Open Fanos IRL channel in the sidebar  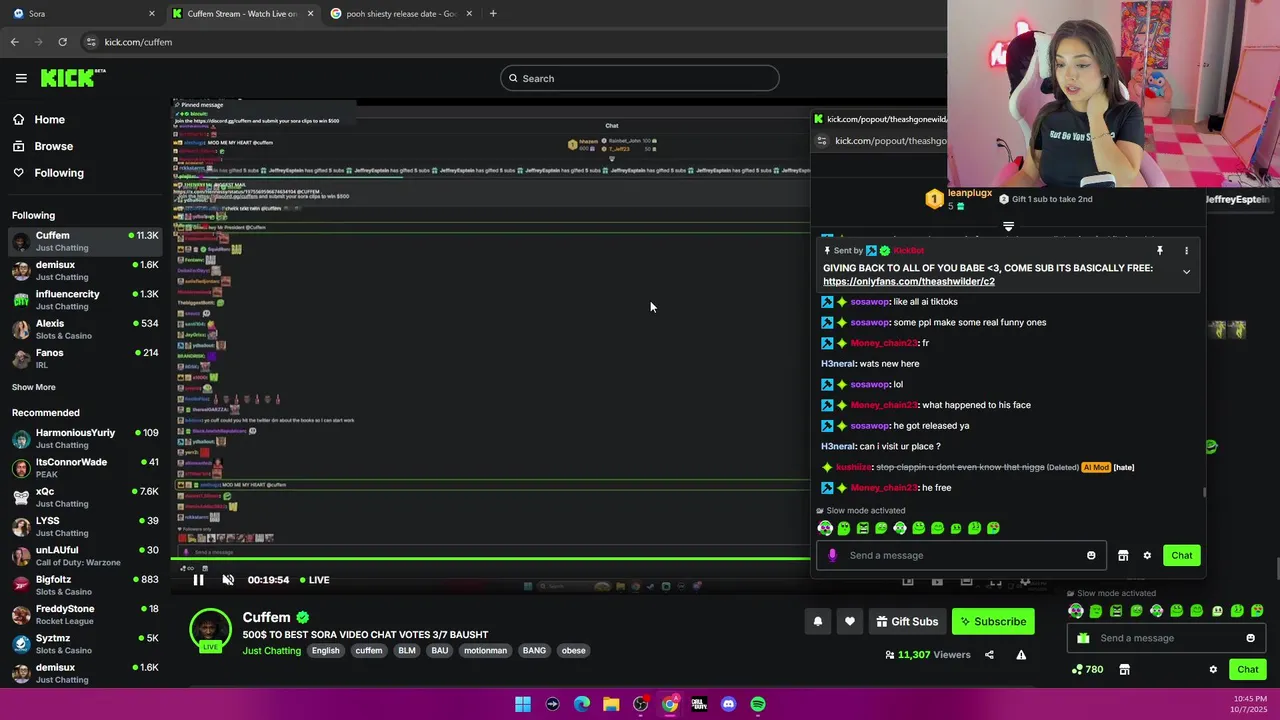[85, 358]
